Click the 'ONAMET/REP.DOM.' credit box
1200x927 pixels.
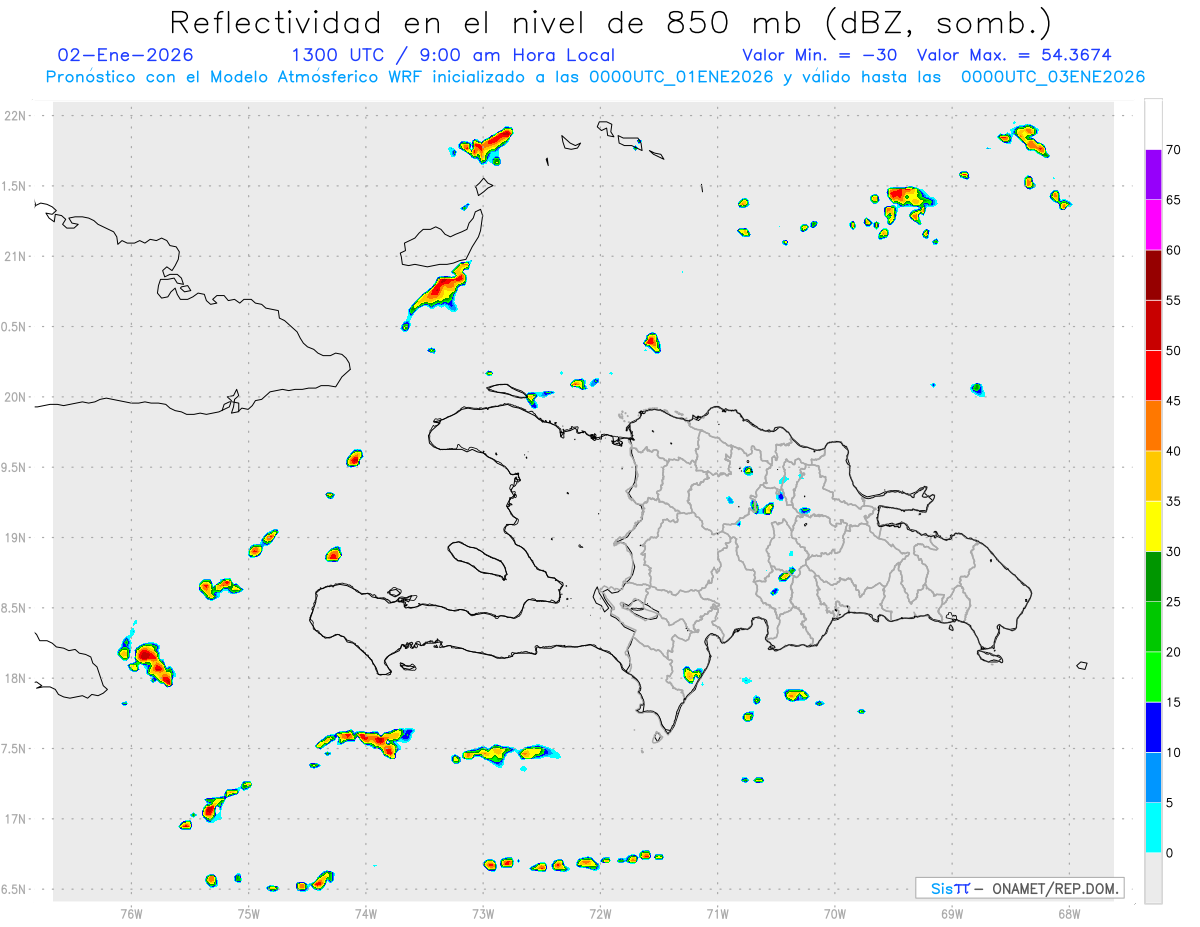(x=1019, y=888)
